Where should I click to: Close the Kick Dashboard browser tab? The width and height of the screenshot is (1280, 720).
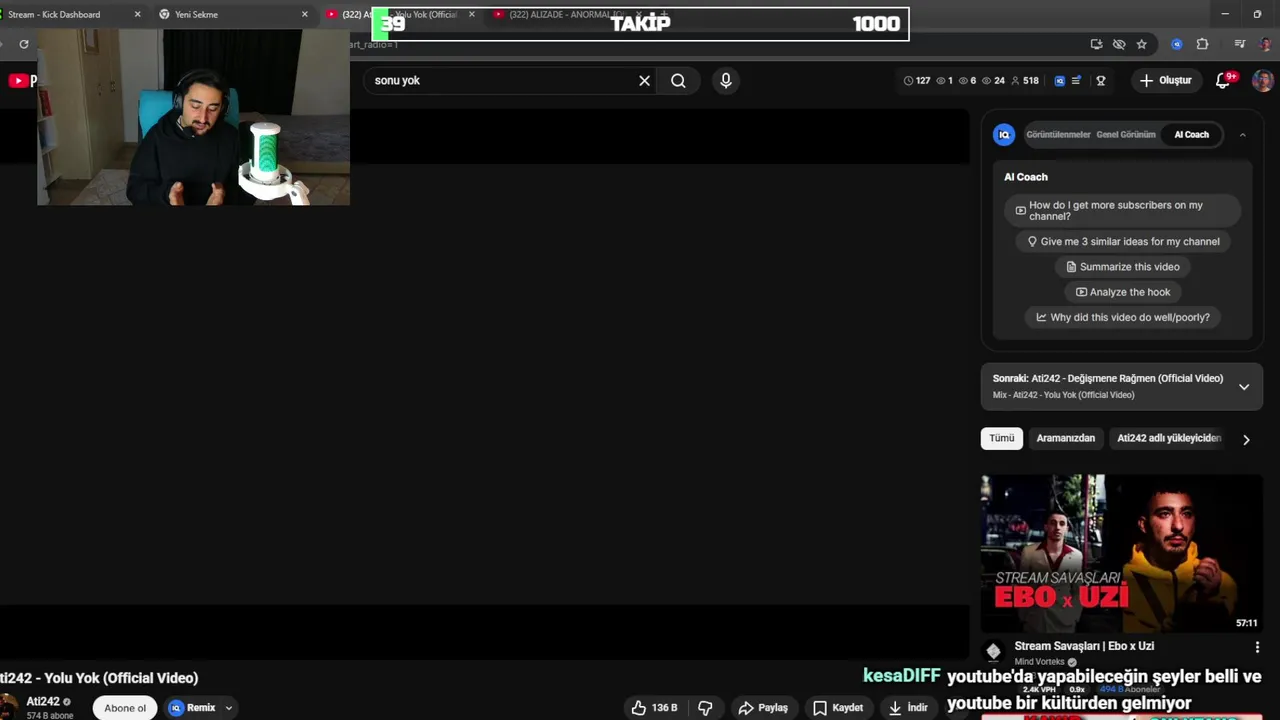[137, 15]
